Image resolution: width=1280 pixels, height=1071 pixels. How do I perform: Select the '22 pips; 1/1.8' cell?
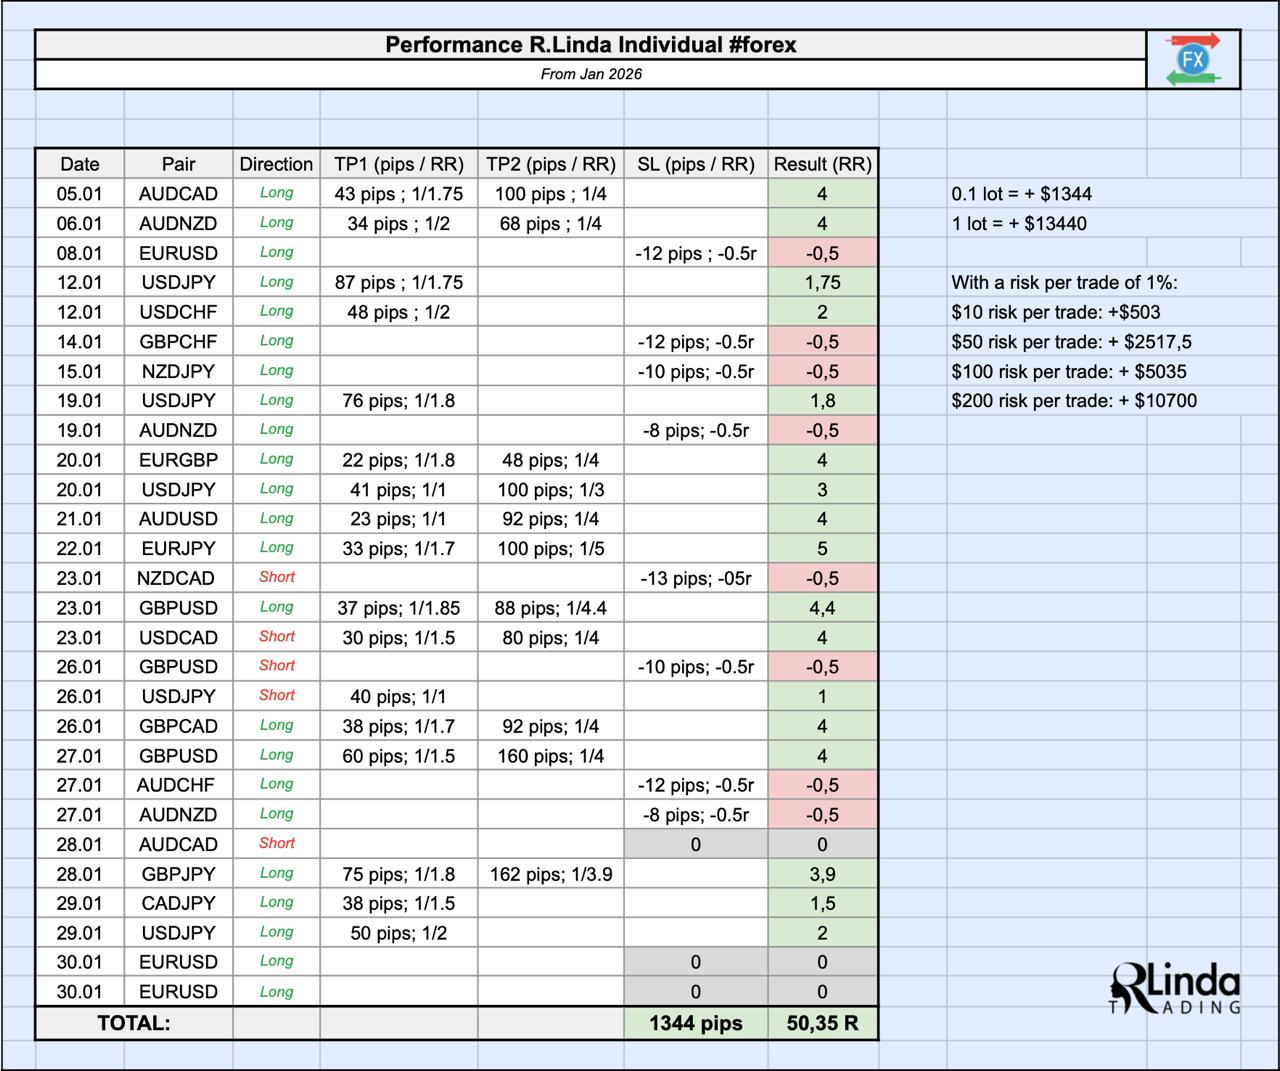click(399, 460)
